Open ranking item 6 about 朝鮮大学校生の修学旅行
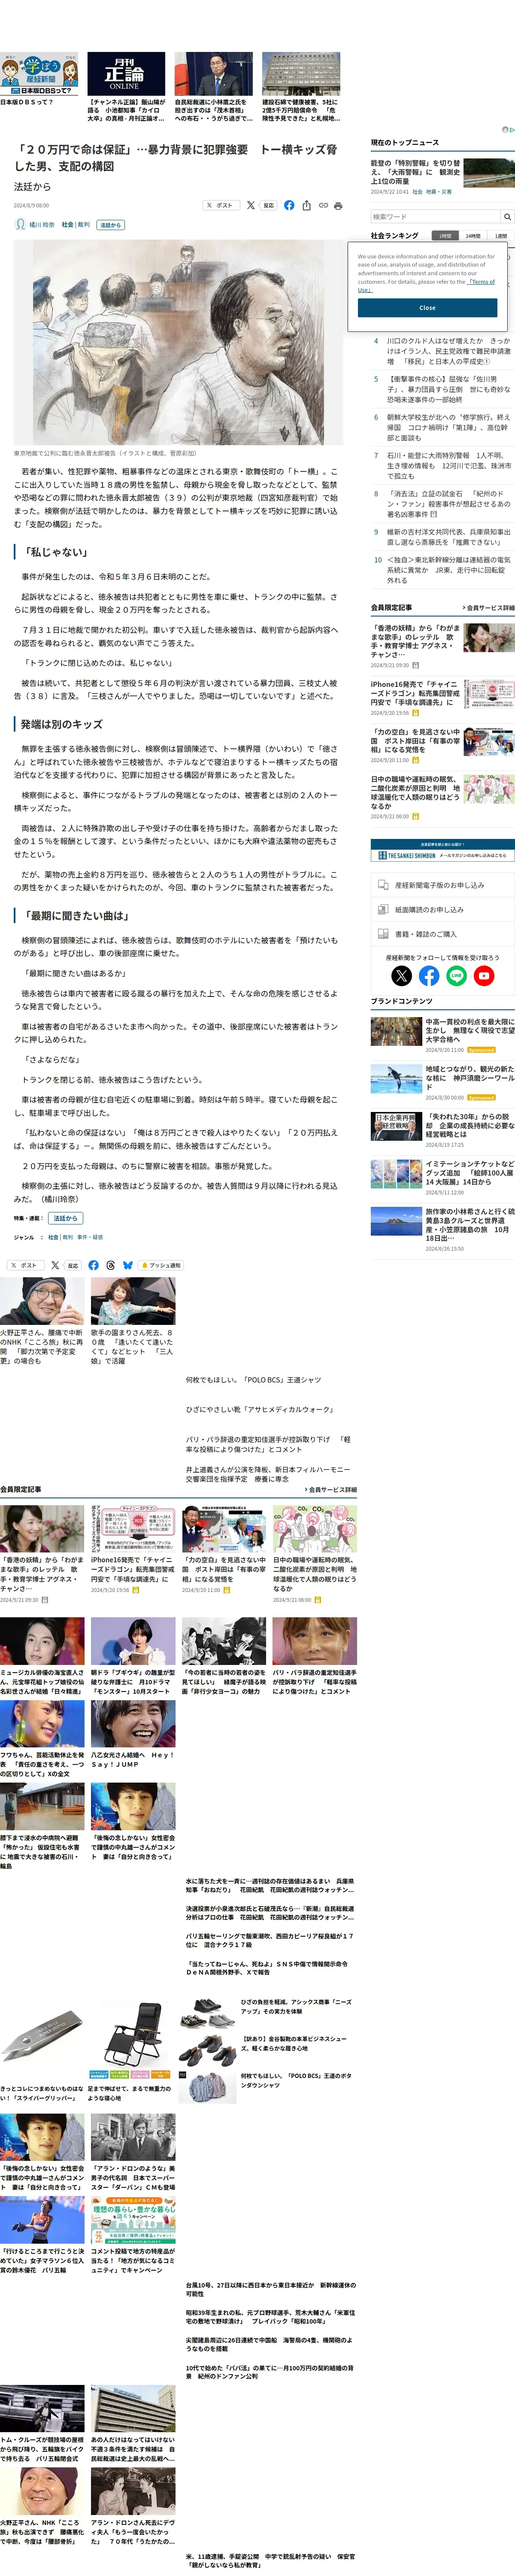Image resolution: width=515 pixels, height=2576 pixels. (x=449, y=427)
